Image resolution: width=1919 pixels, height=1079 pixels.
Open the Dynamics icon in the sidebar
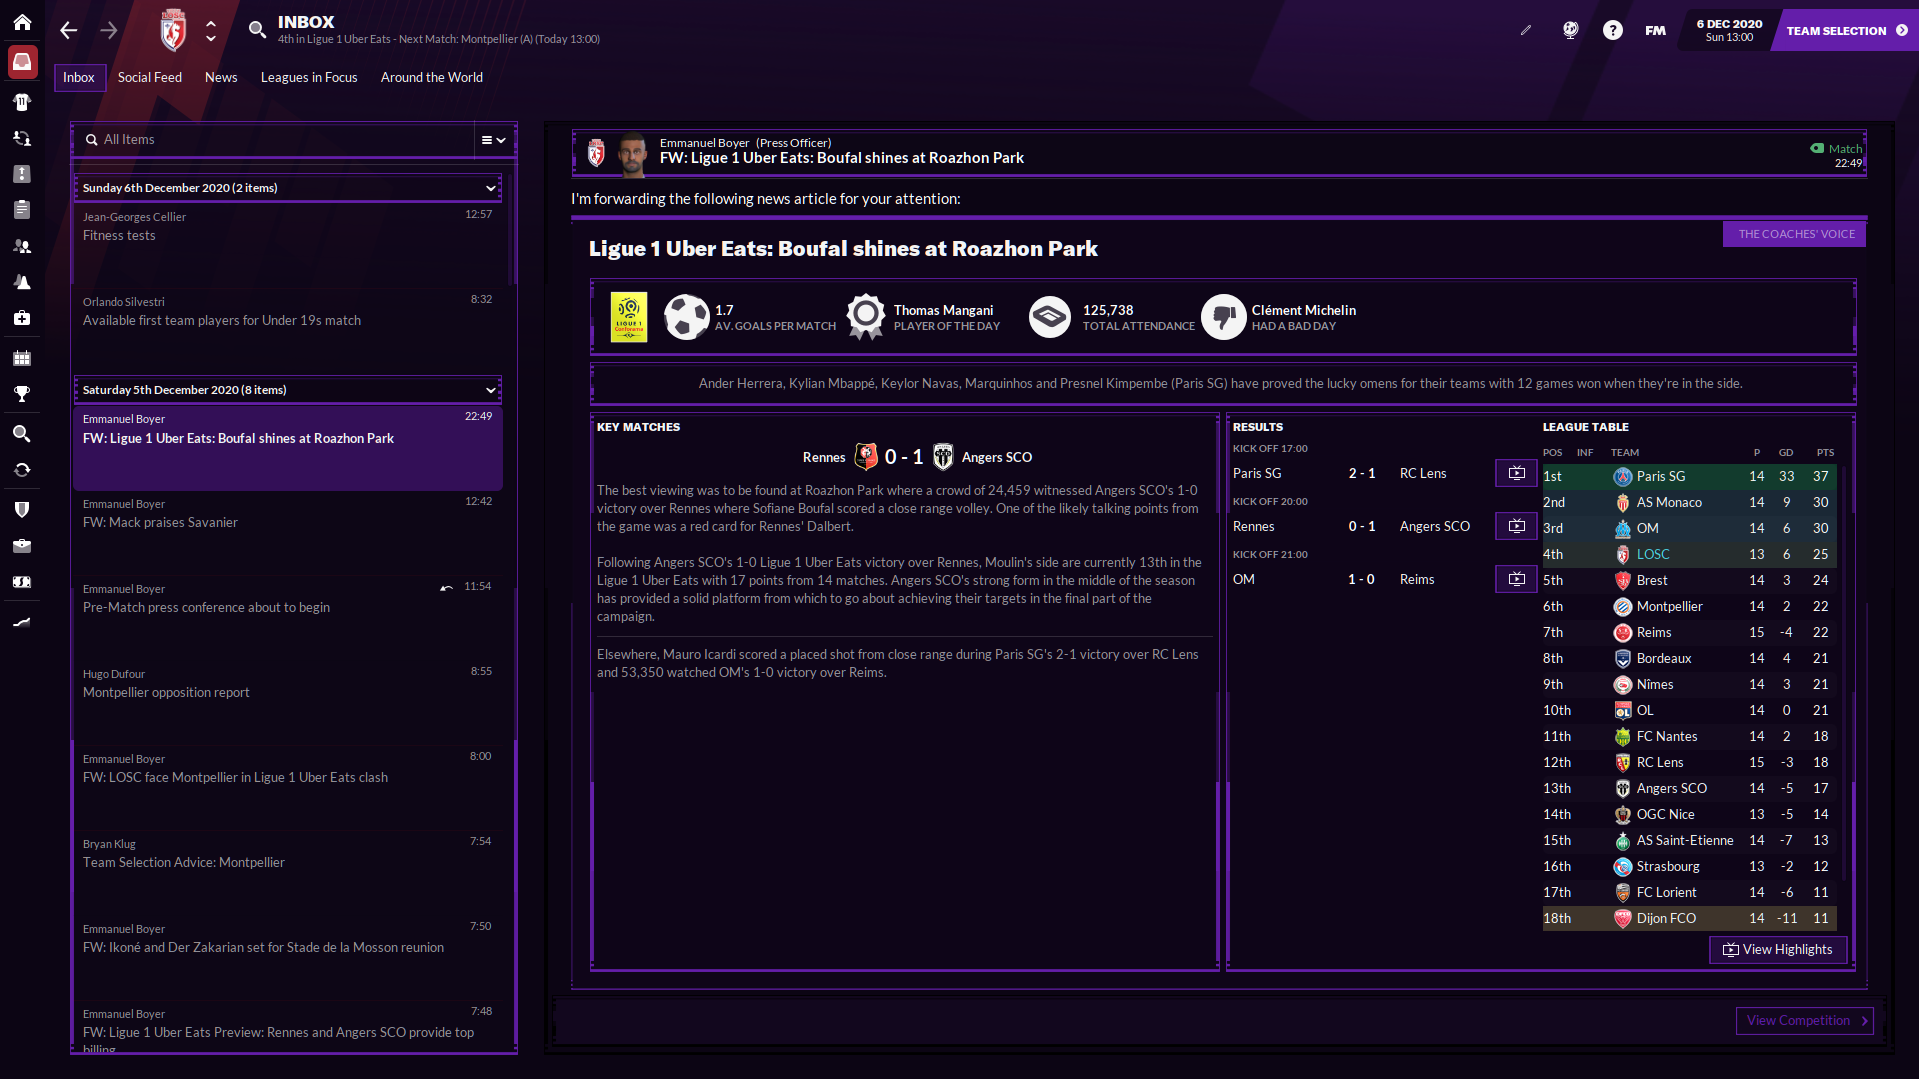(x=22, y=138)
